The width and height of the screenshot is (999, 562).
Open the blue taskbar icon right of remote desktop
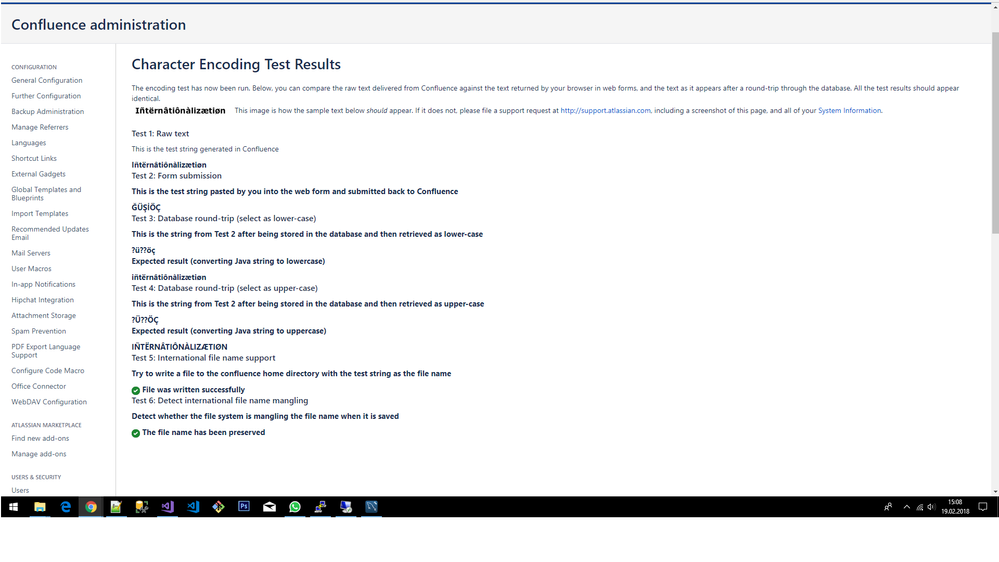371,507
